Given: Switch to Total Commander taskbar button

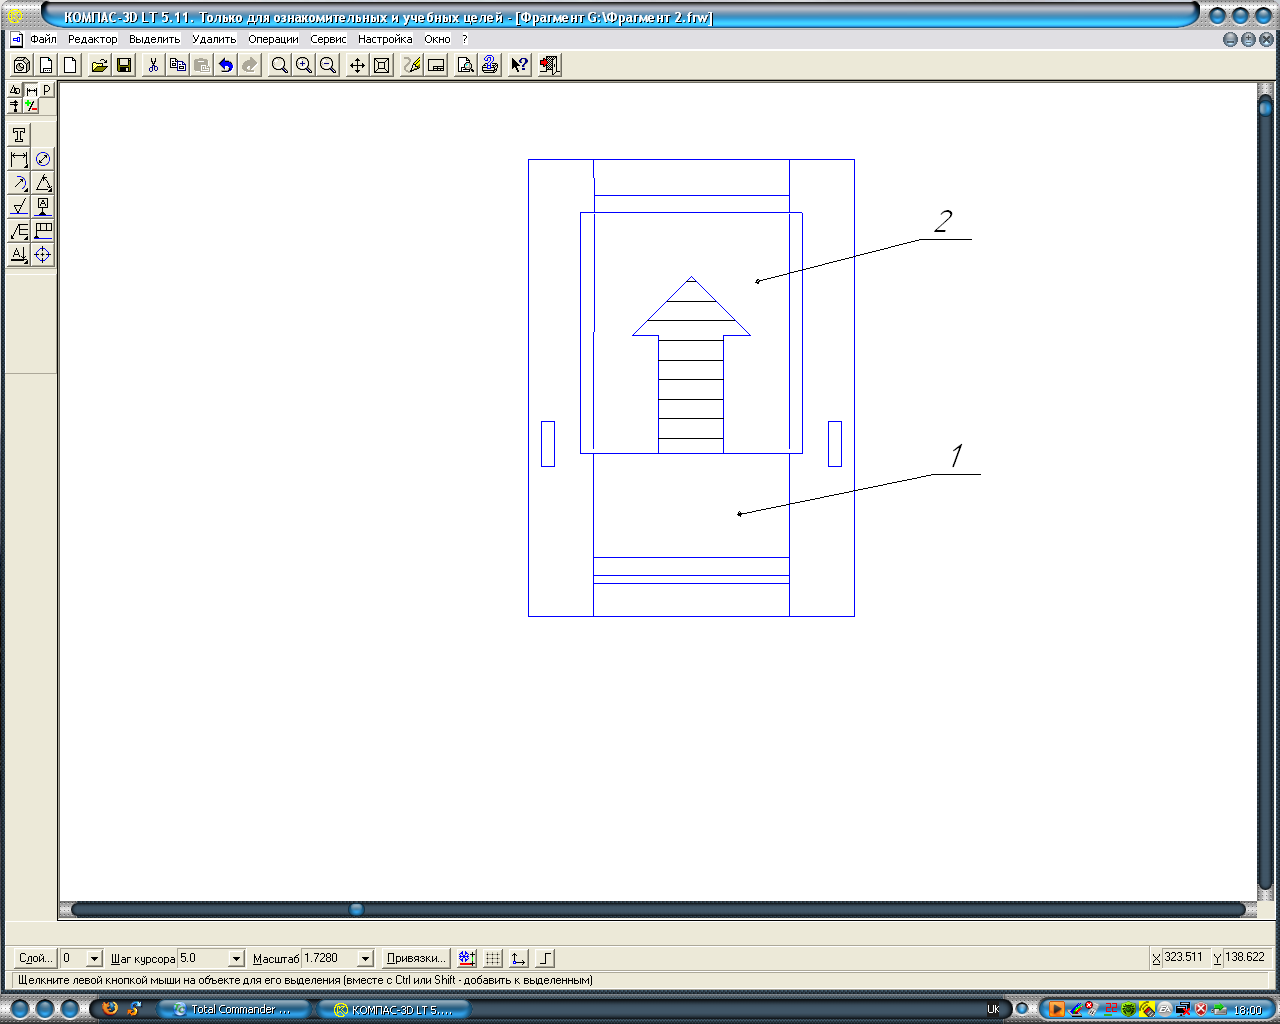Looking at the screenshot, I should coord(236,1009).
